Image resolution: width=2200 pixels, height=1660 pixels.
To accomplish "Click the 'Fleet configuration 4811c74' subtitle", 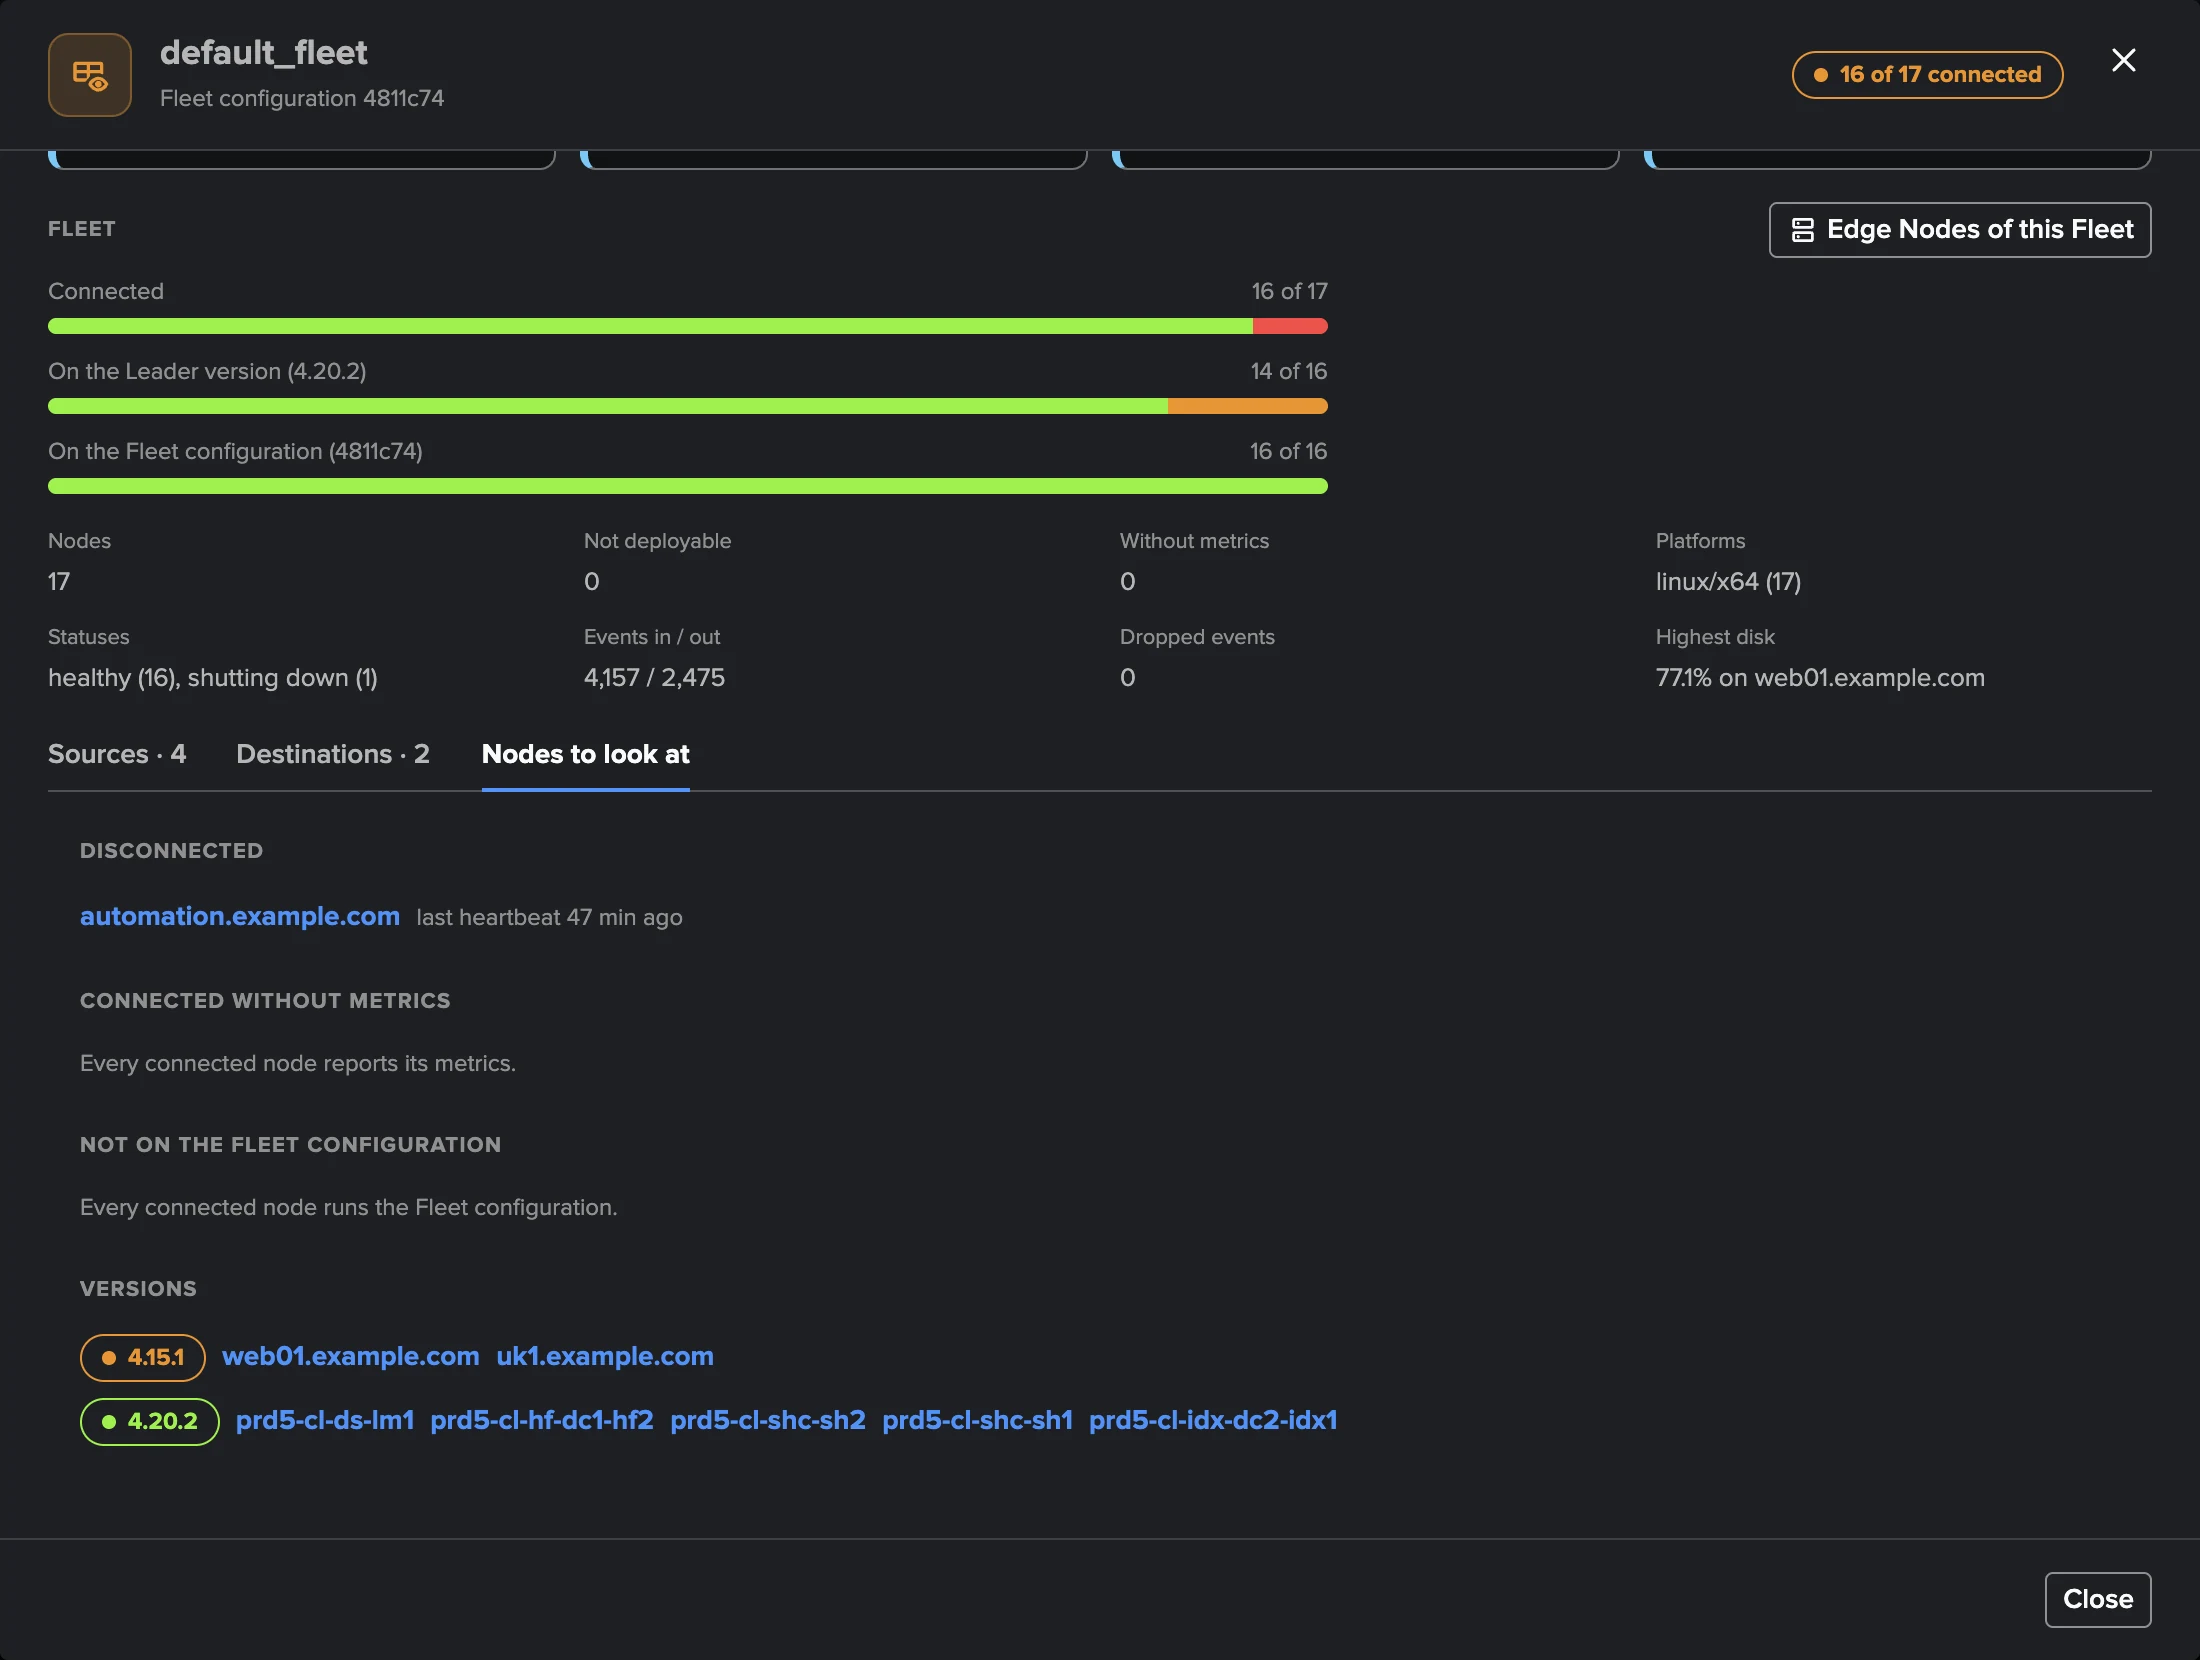I will tap(302, 98).
